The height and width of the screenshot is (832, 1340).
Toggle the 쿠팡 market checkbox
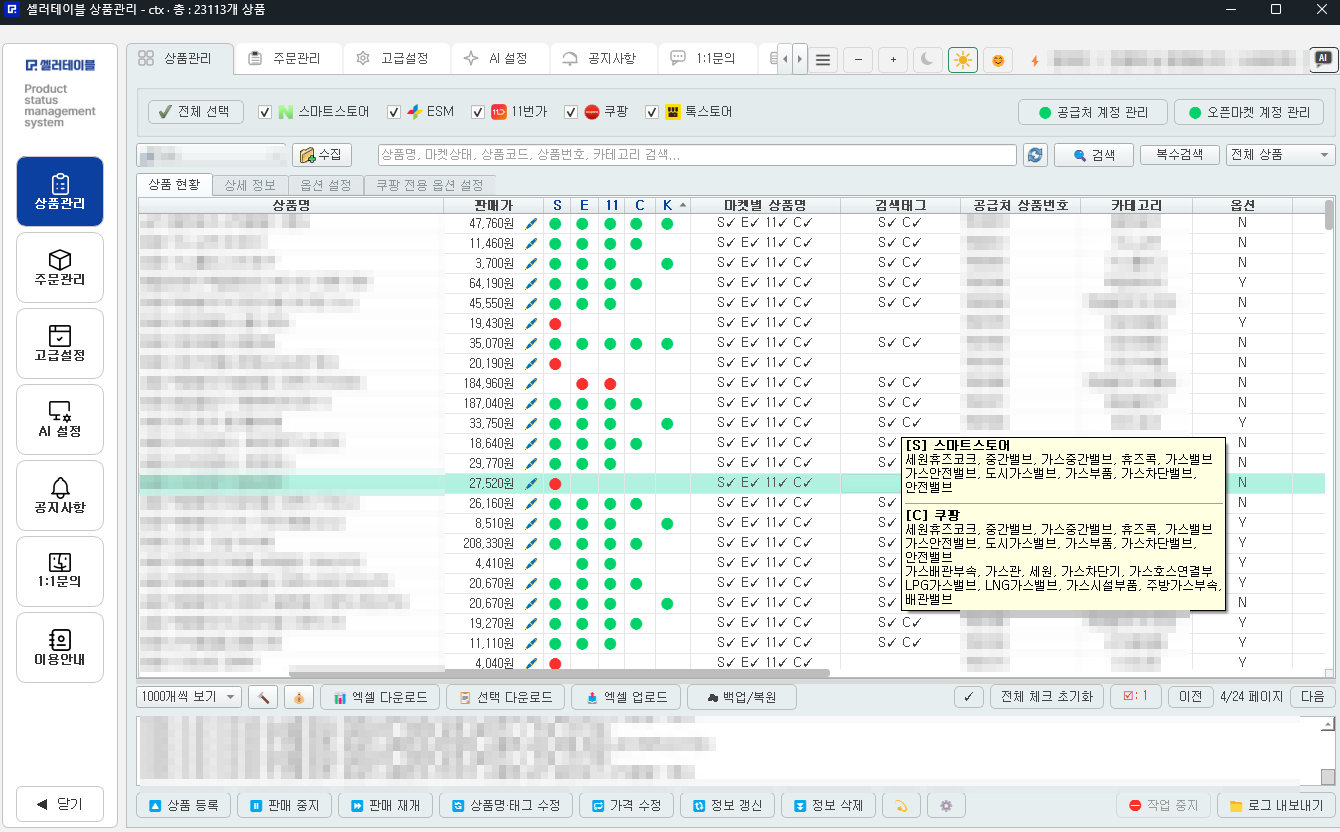coord(571,112)
